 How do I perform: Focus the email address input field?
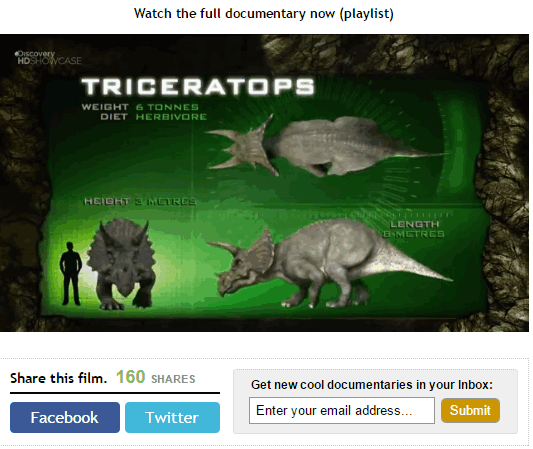click(x=342, y=411)
